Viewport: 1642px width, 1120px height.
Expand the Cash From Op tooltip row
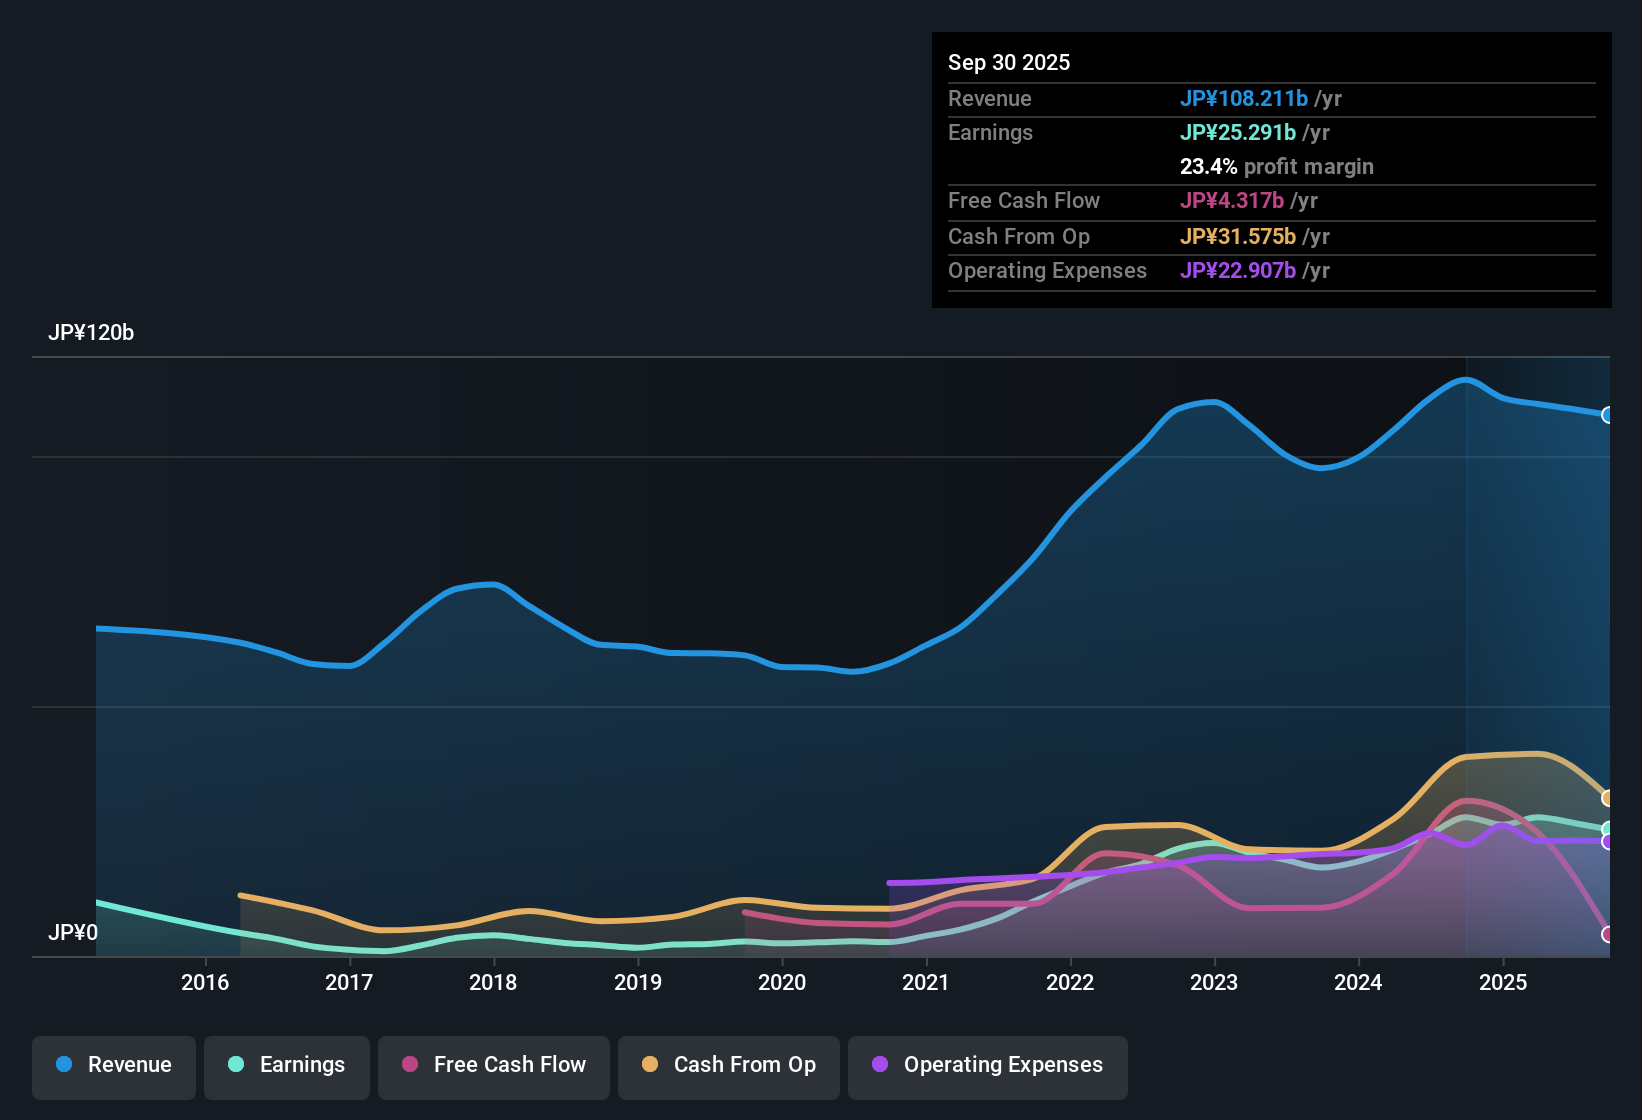1019,237
